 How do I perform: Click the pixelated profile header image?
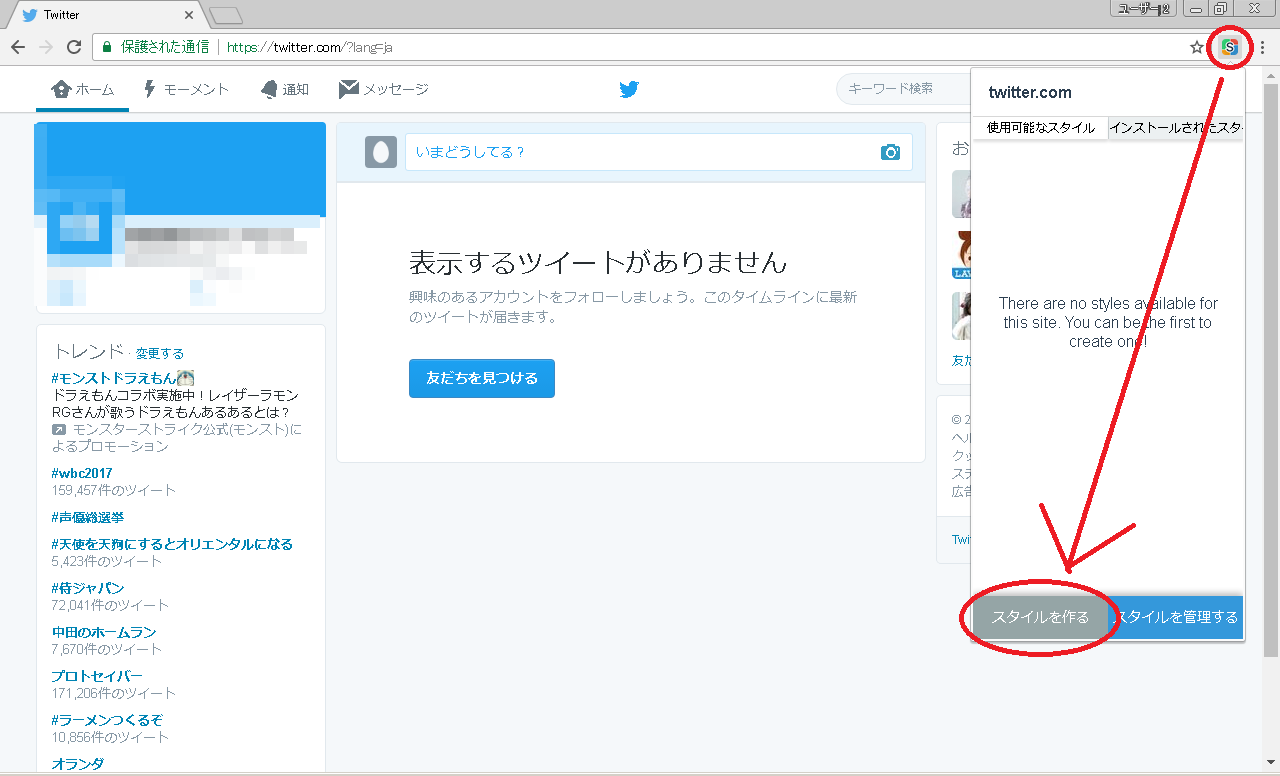pos(180,170)
